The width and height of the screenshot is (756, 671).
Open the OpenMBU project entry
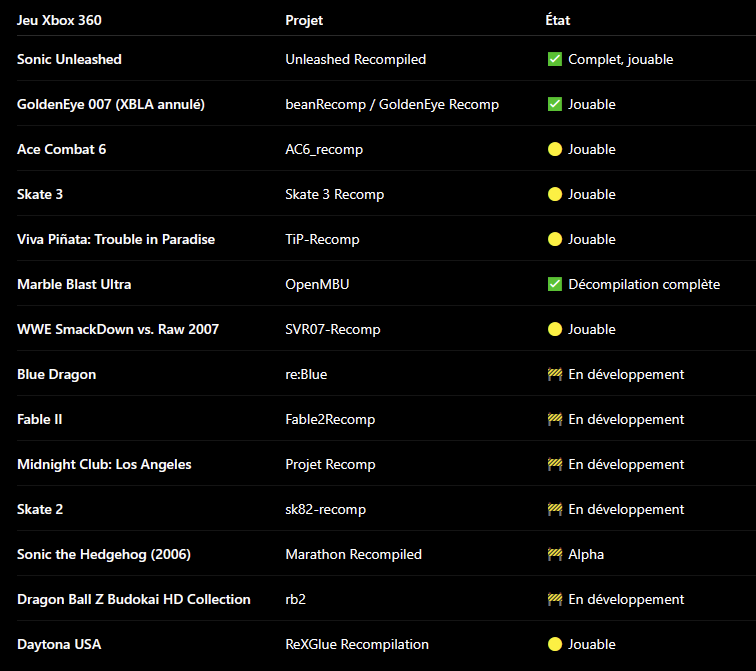[x=317, y=284]
